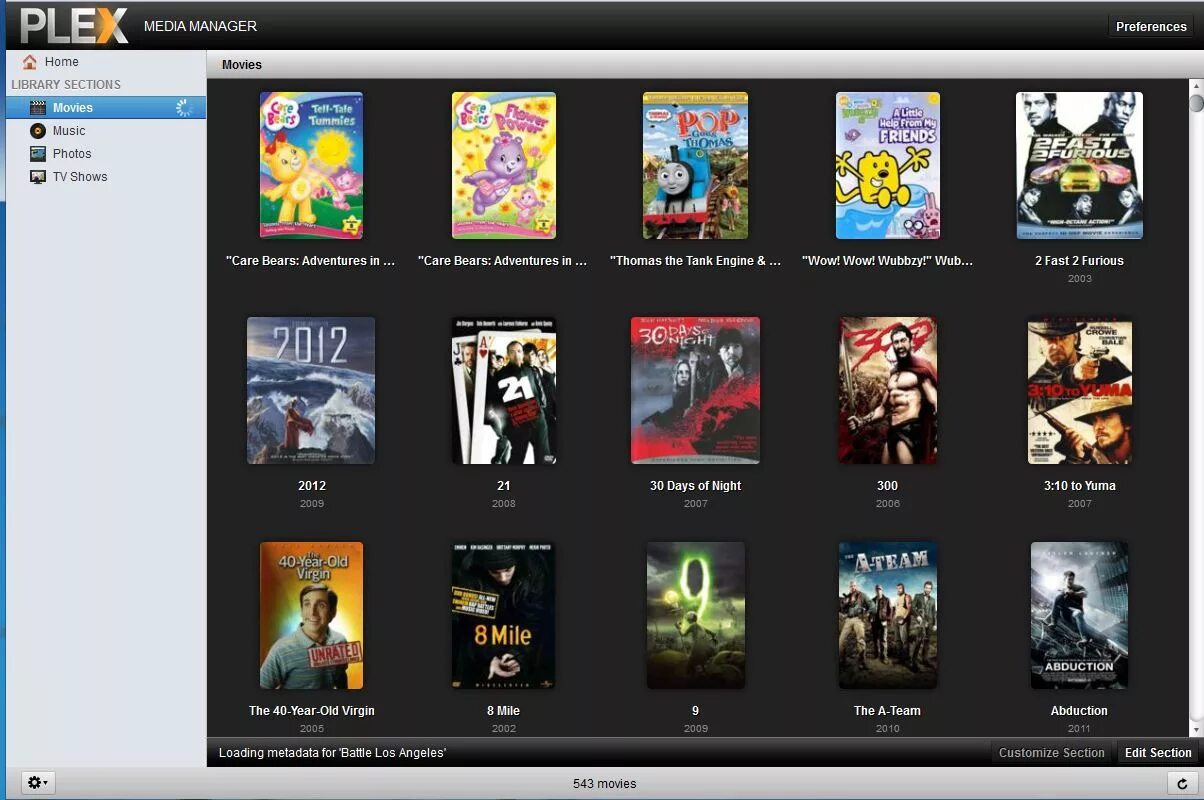
Task: Click the '543 movies' count text
Action: tap(604, 784)
